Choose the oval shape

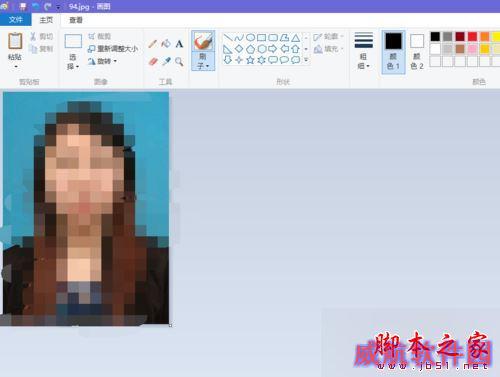coord(251,38)
